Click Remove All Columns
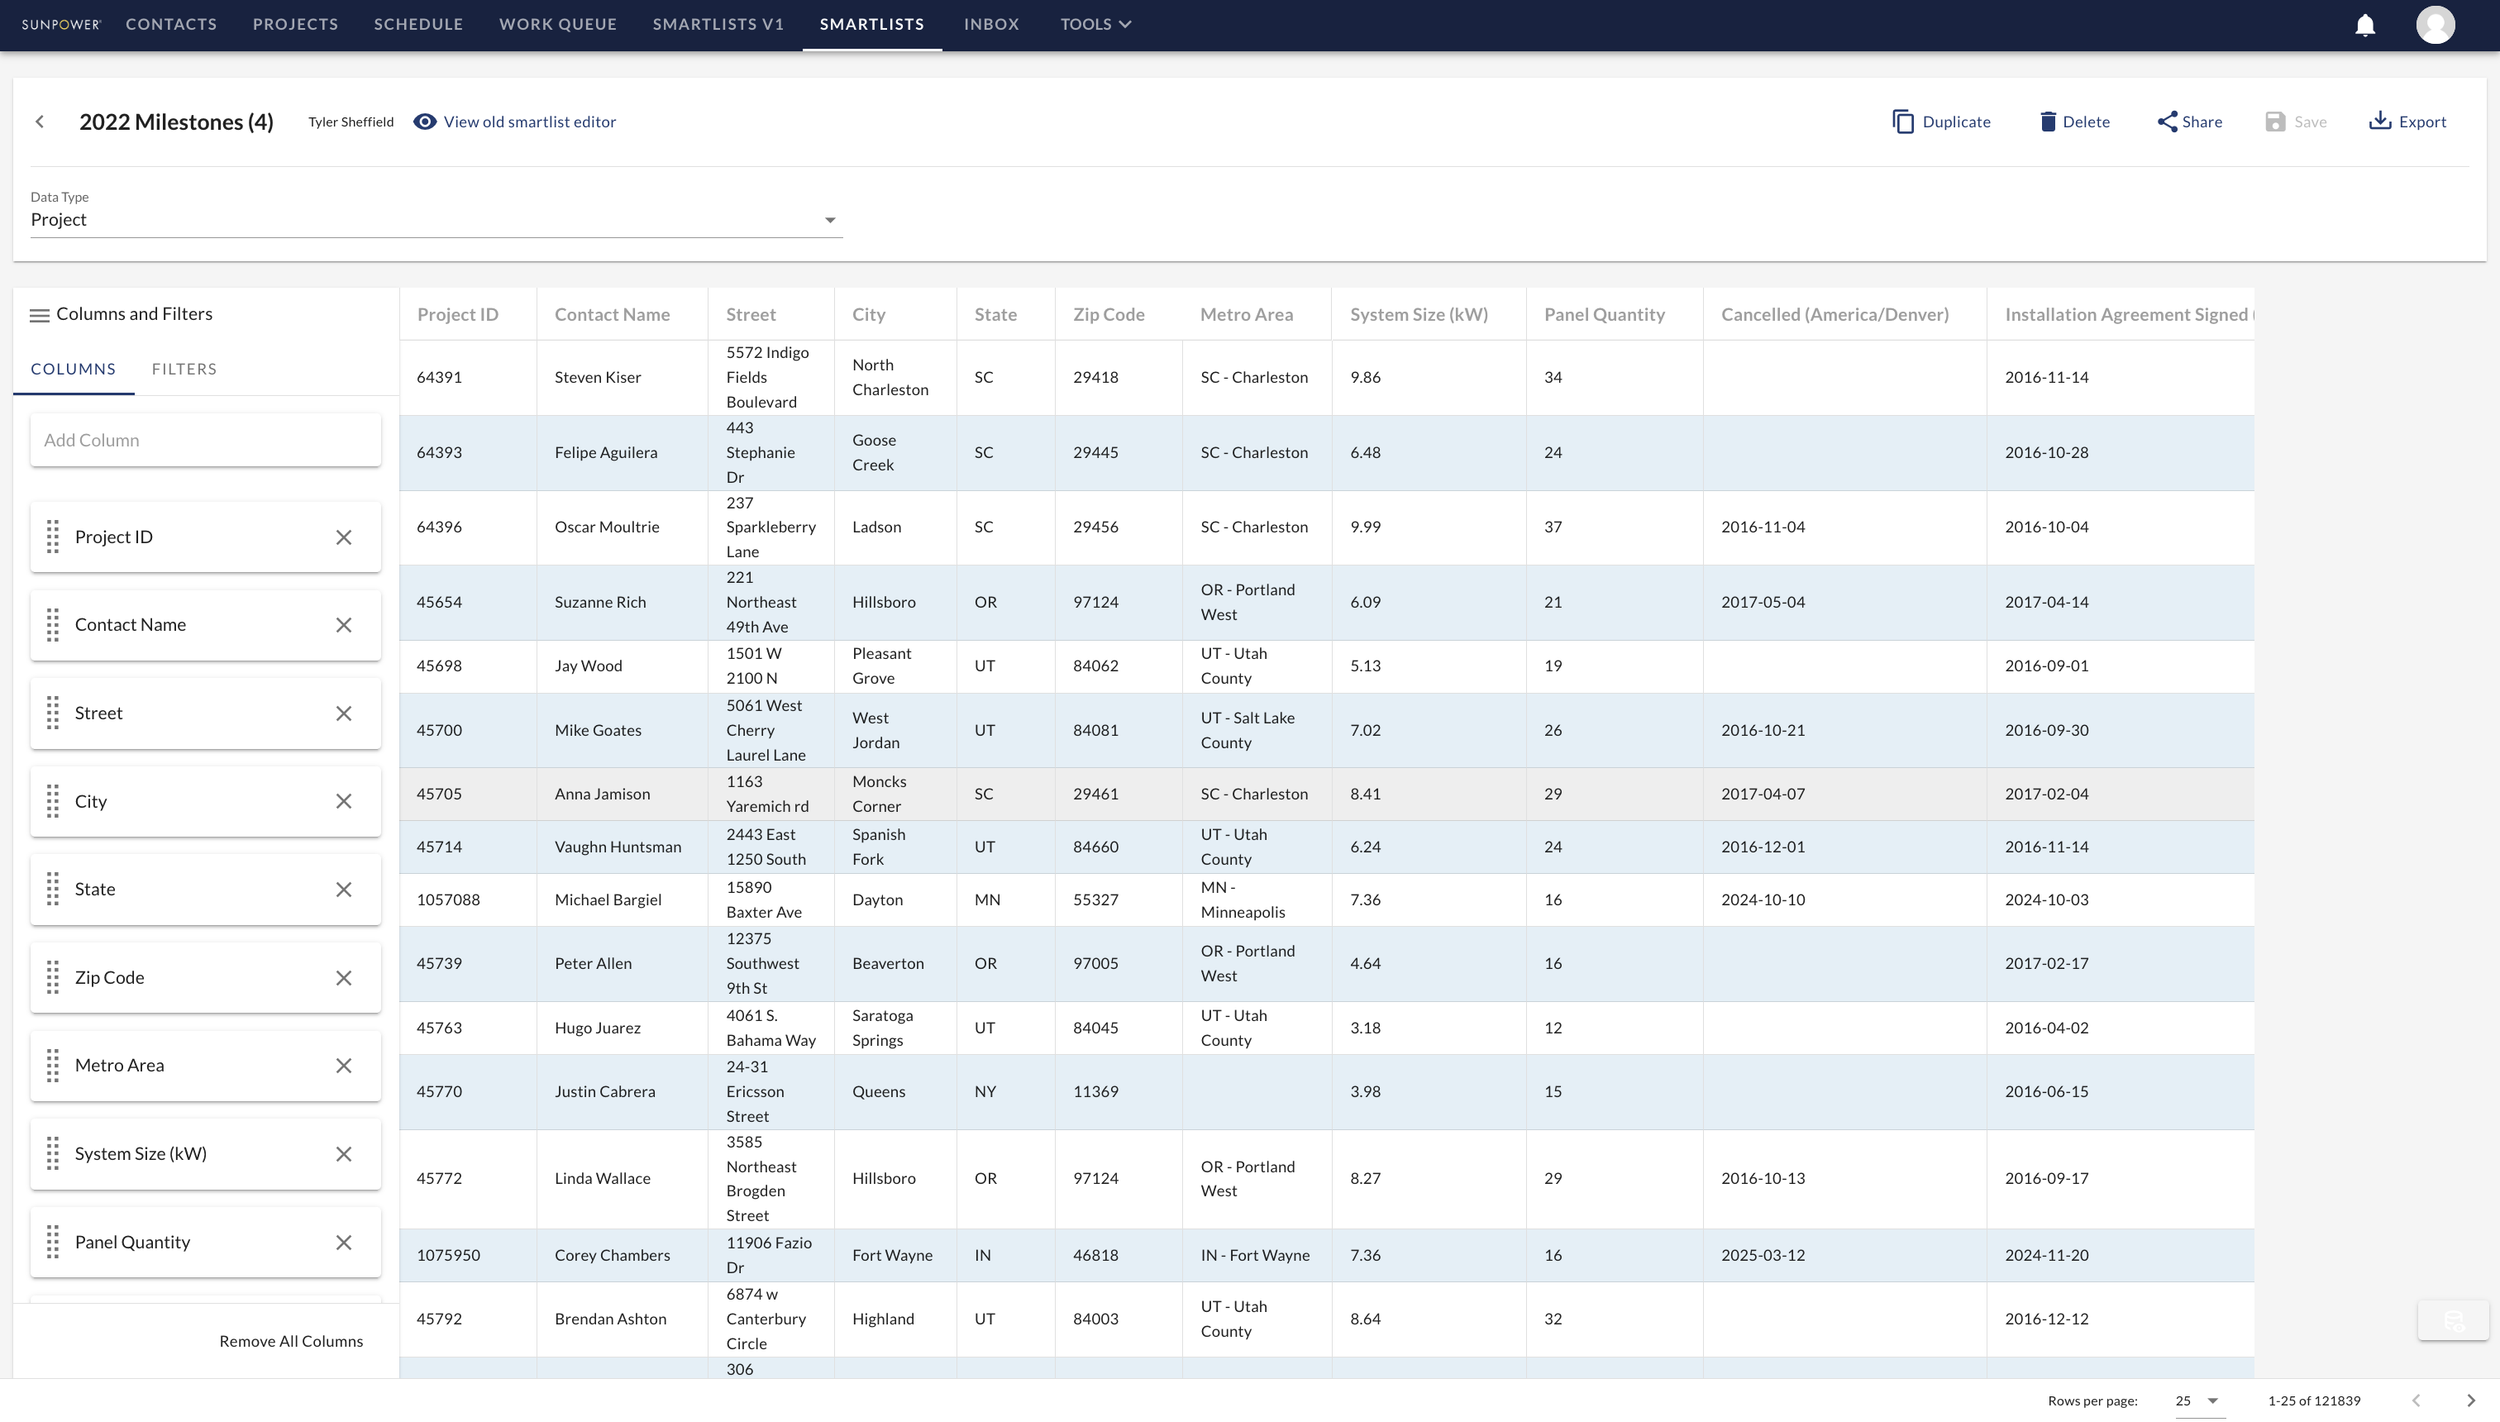This screenshot has width=2500, height=1422. click(x=290, y=1340)
